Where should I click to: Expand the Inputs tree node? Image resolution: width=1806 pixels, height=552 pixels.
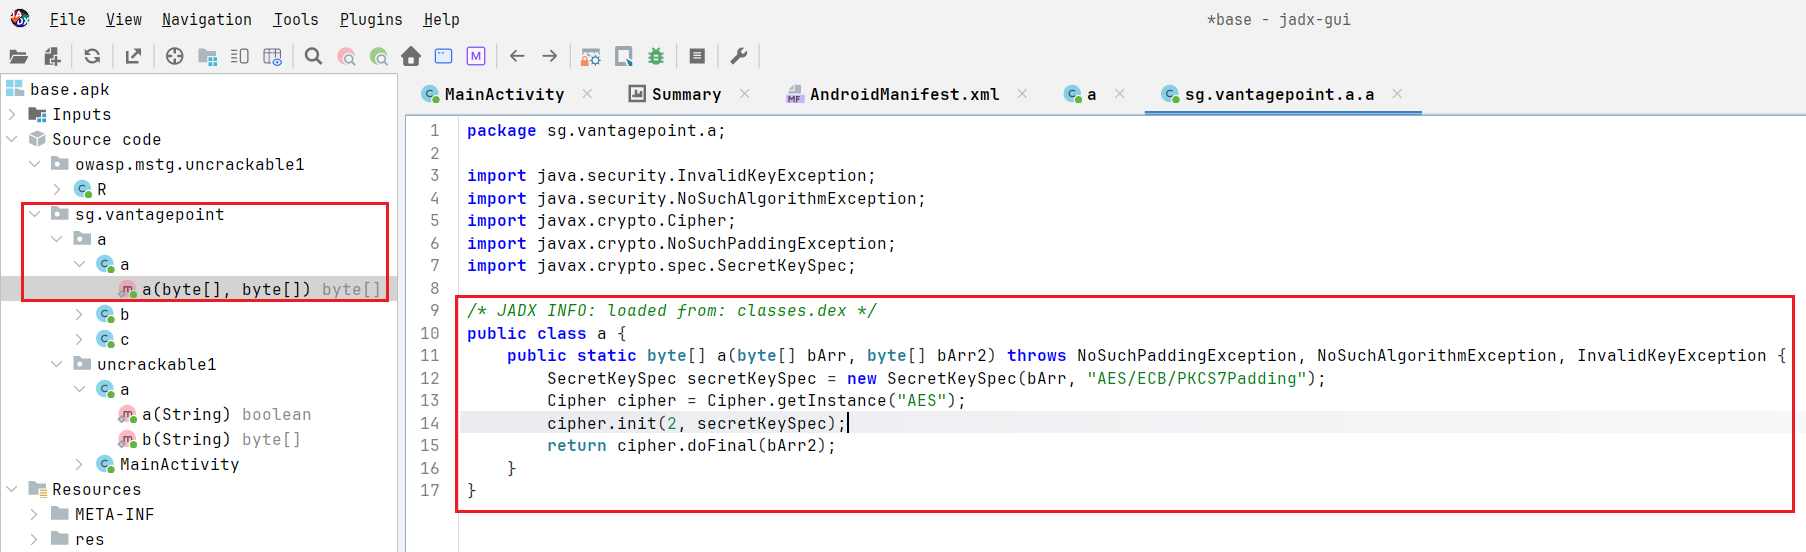tap(12, 115)
